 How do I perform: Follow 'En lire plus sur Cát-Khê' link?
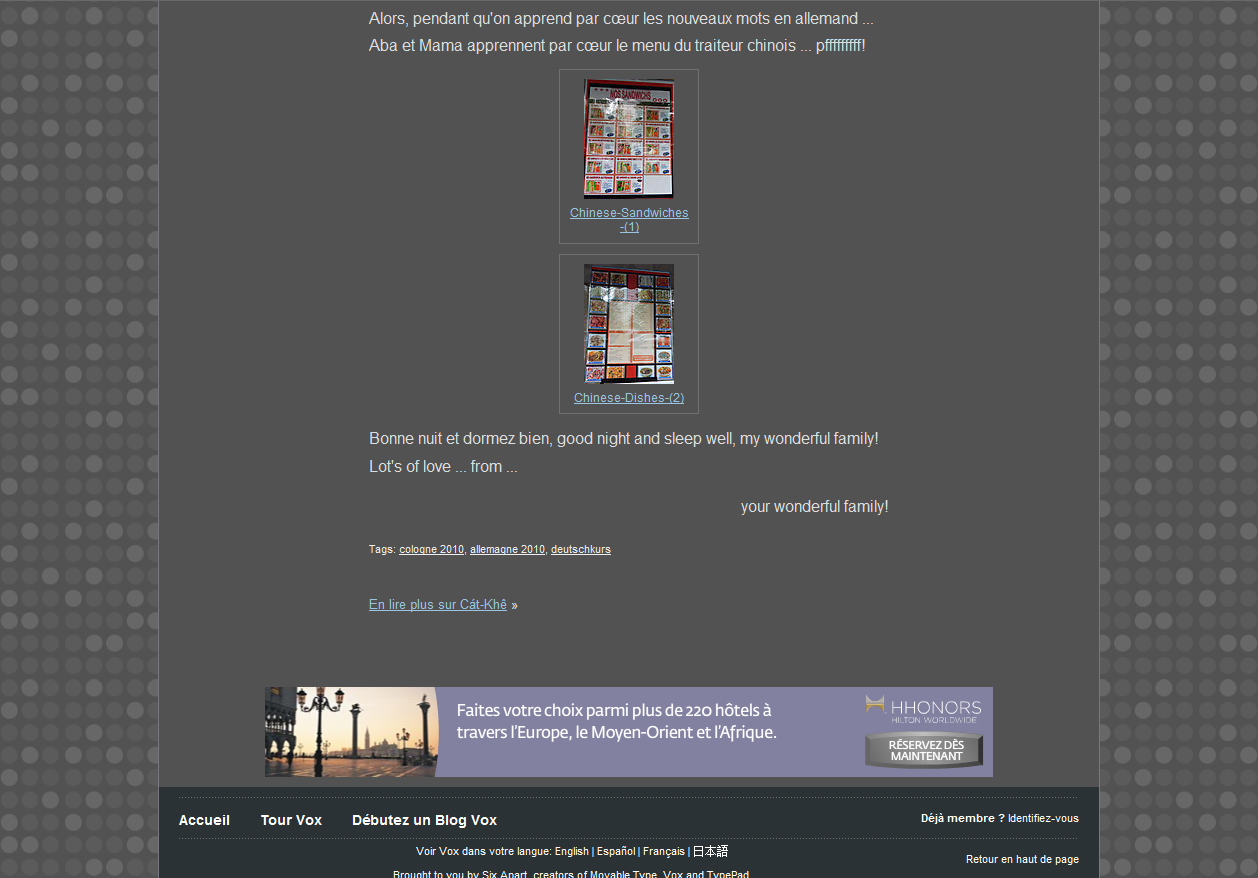tap(437, 605)
